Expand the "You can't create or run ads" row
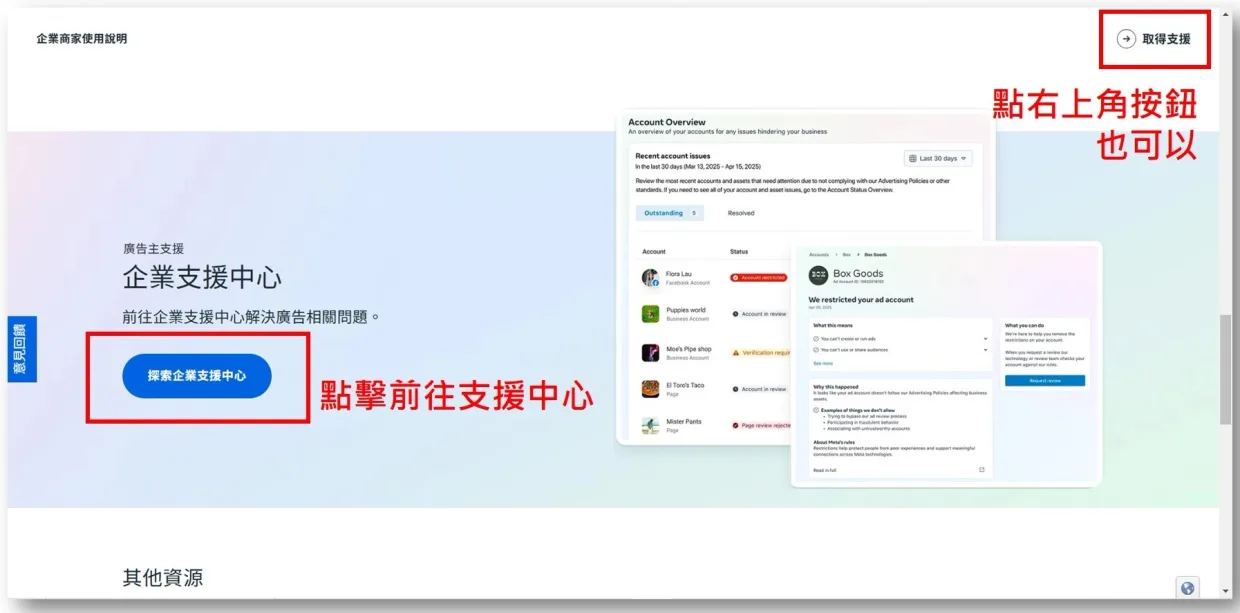1240x613 pixels. click(900, 339)
